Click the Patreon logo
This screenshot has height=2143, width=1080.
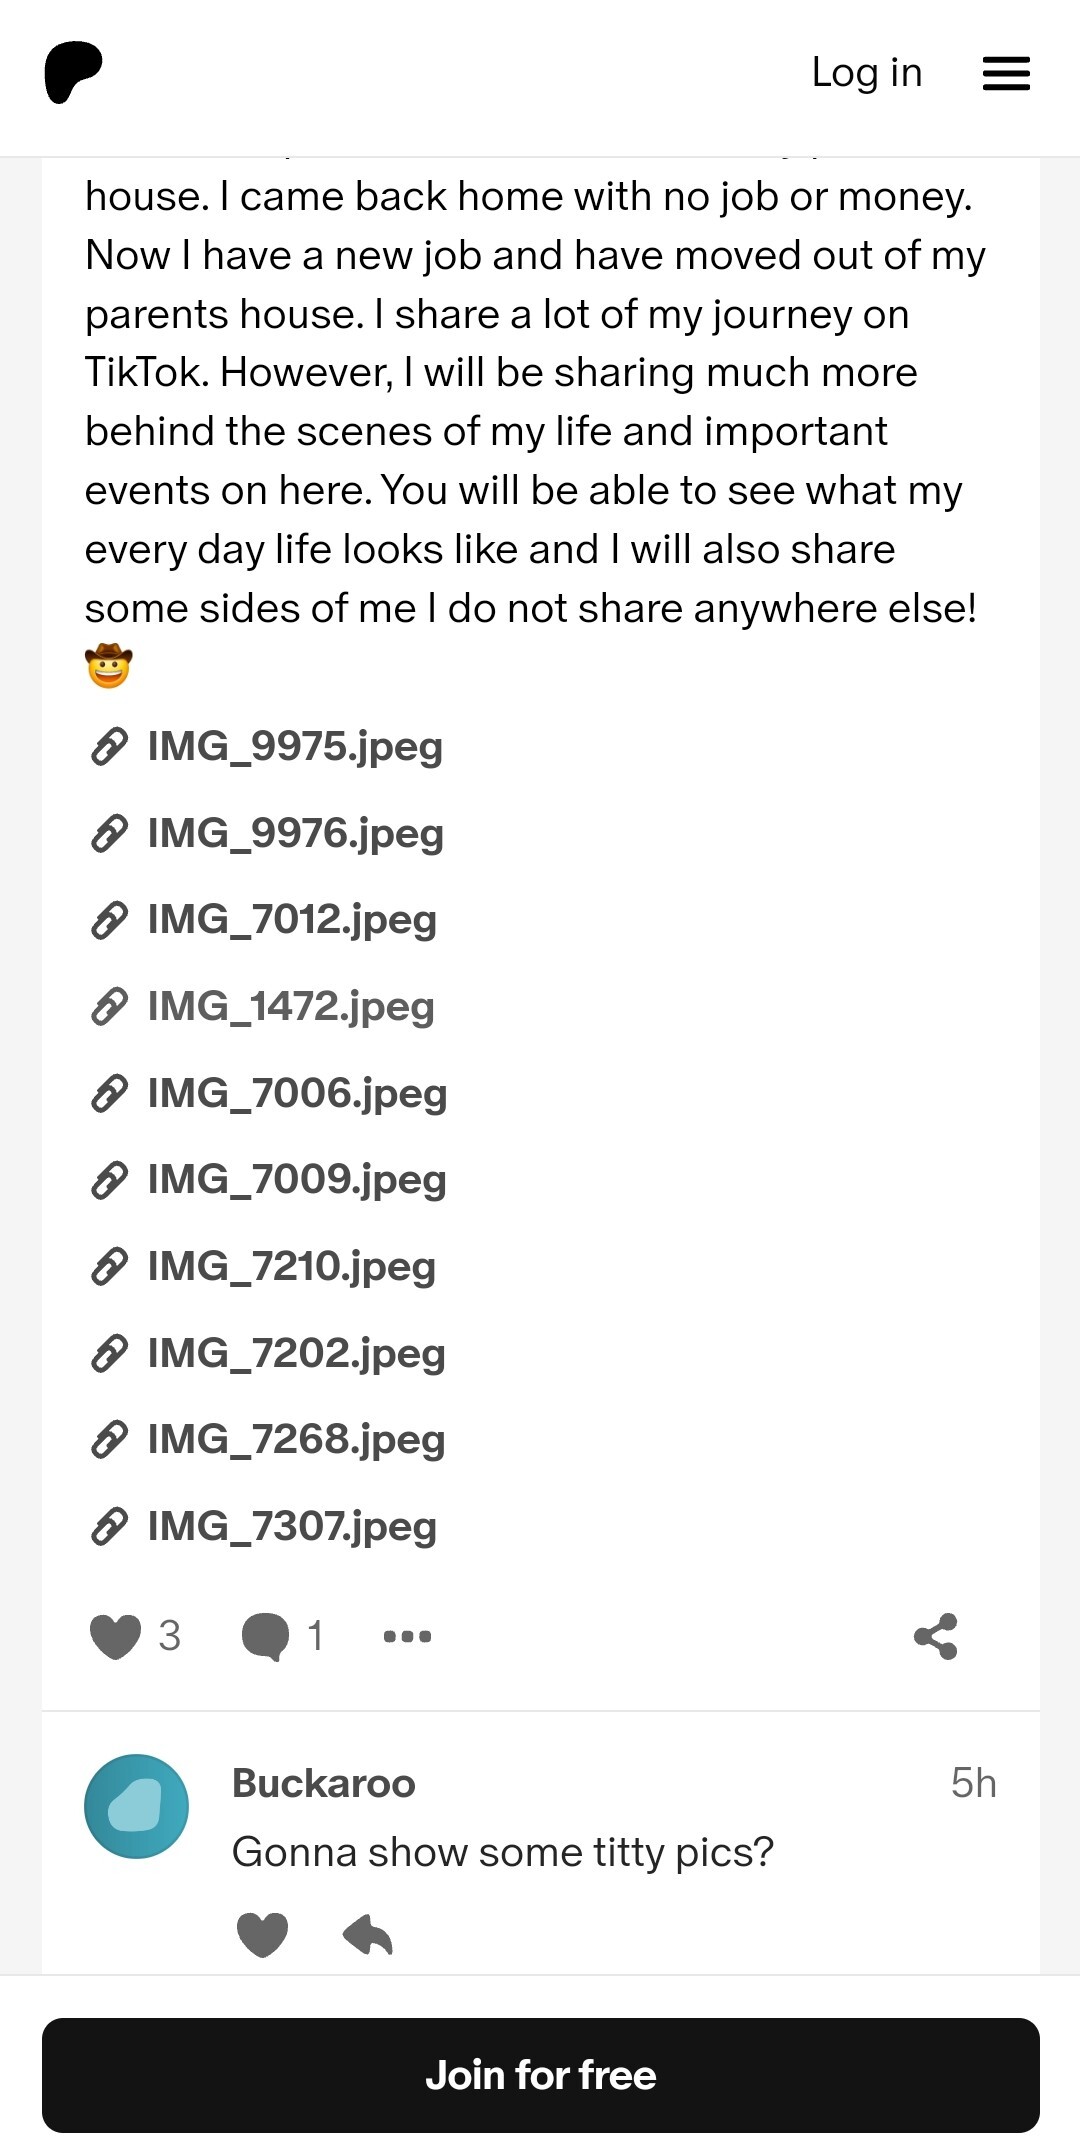tap(73, 72)
